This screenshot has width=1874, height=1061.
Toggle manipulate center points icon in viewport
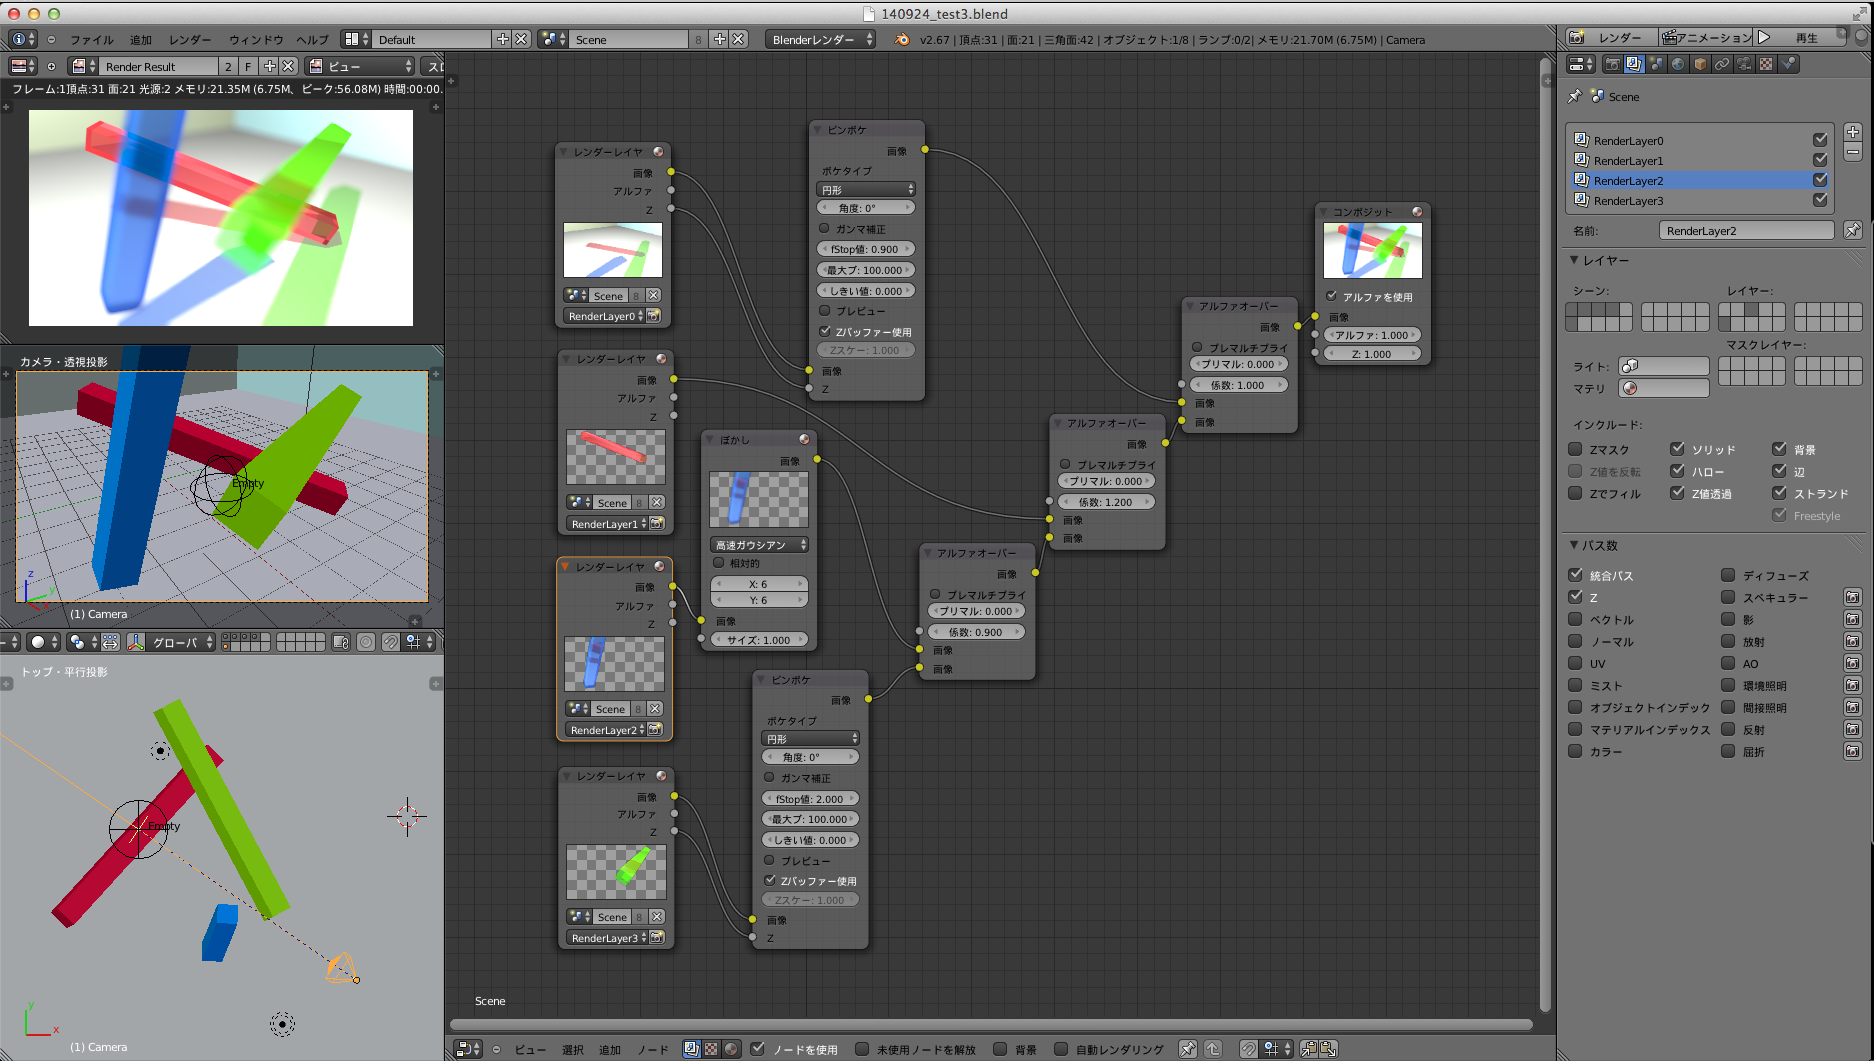pos(110,642)
